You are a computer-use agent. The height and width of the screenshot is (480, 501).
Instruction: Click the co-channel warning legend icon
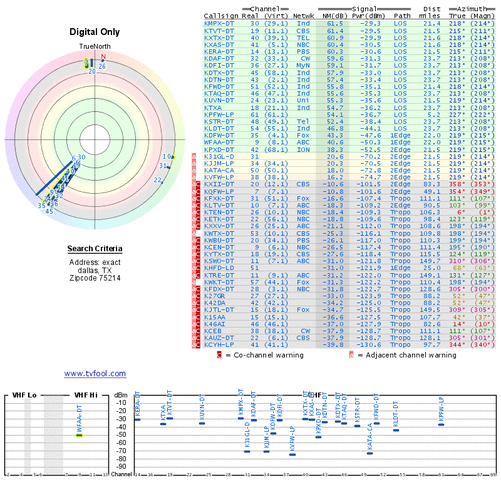click(219, 355)
